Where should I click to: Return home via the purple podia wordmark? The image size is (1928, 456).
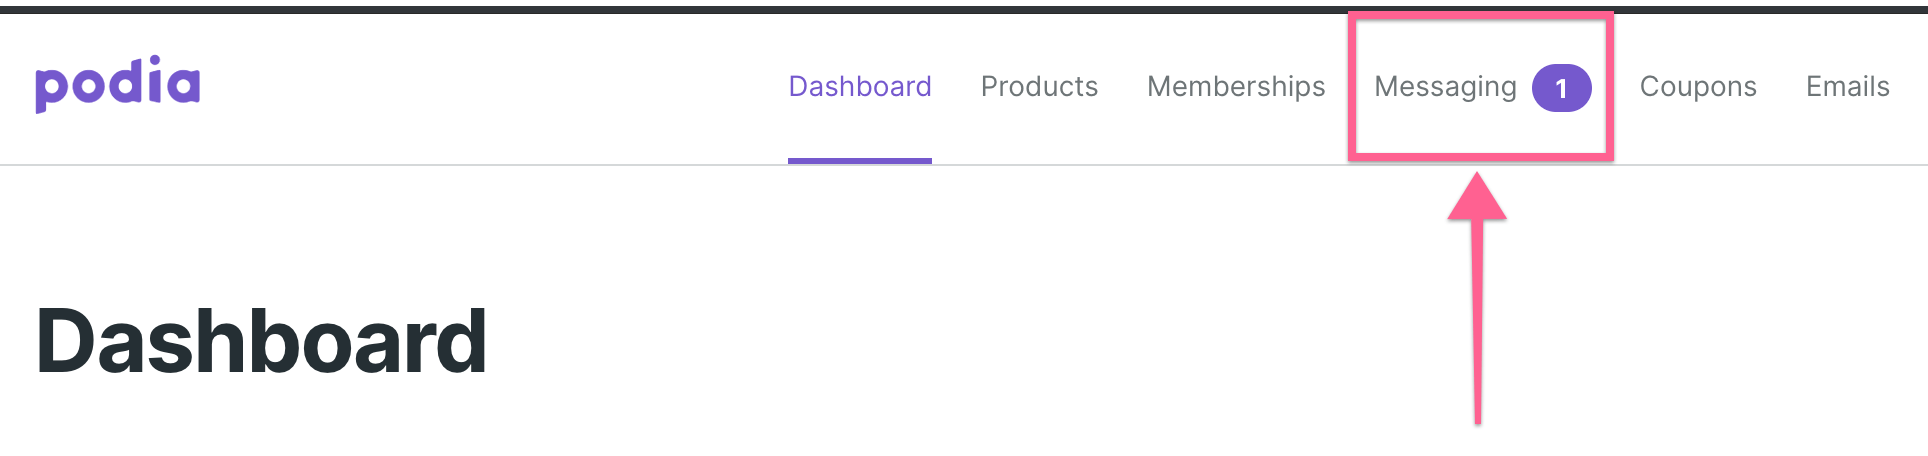coord(118,84)
